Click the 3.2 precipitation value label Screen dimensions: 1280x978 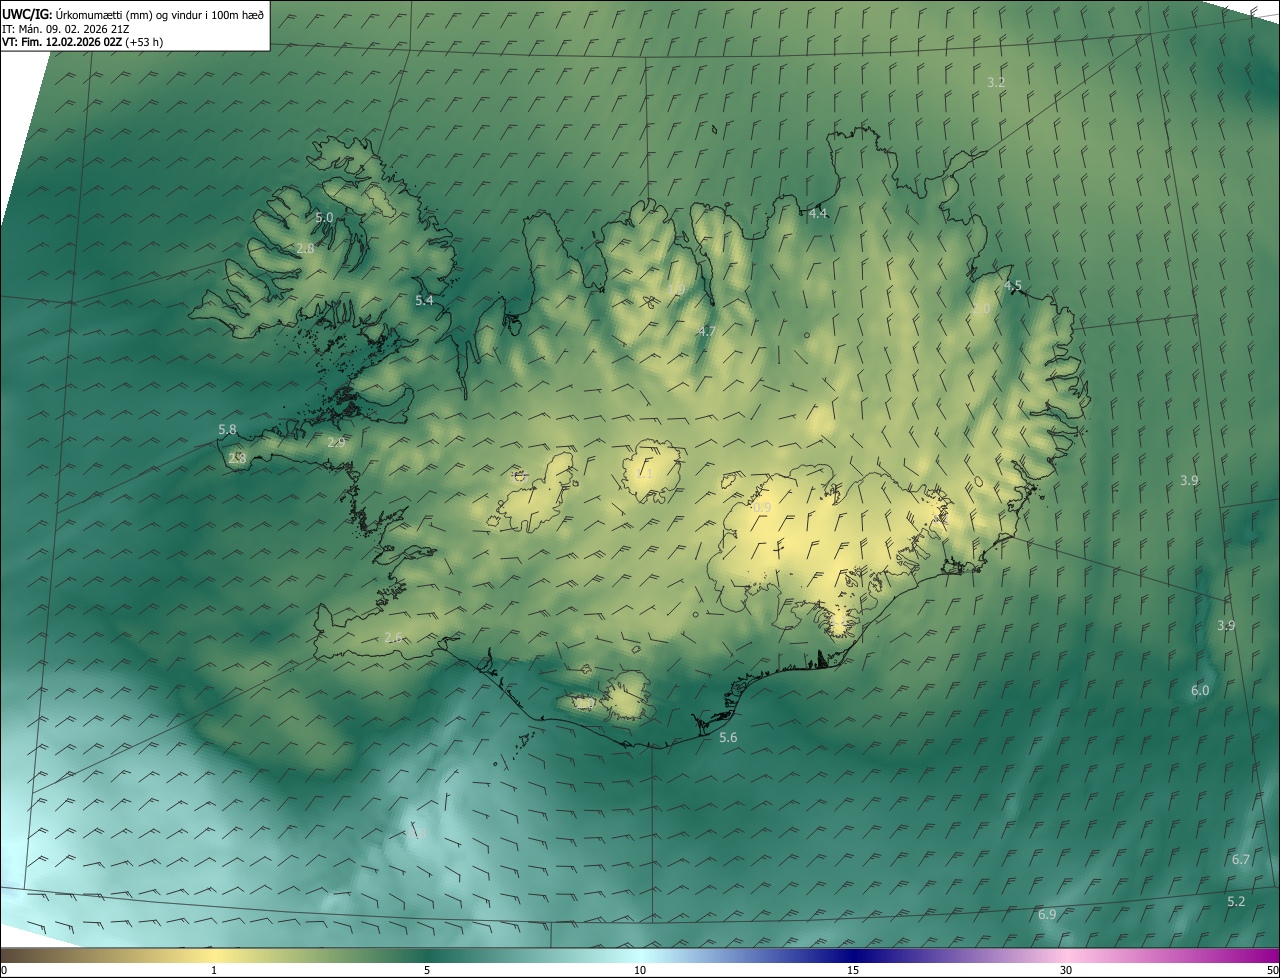(x=995, y=82)
